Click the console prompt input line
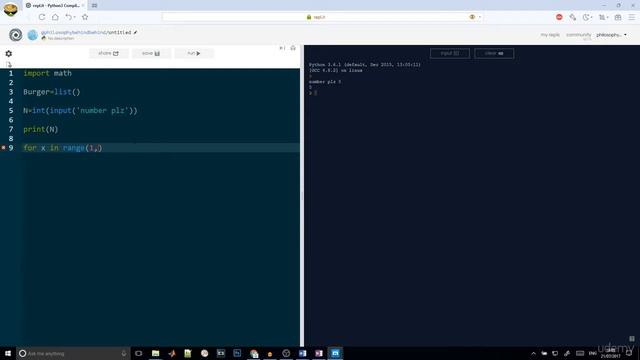The width and height of the screenshot is (640, 360). point(313,93)
